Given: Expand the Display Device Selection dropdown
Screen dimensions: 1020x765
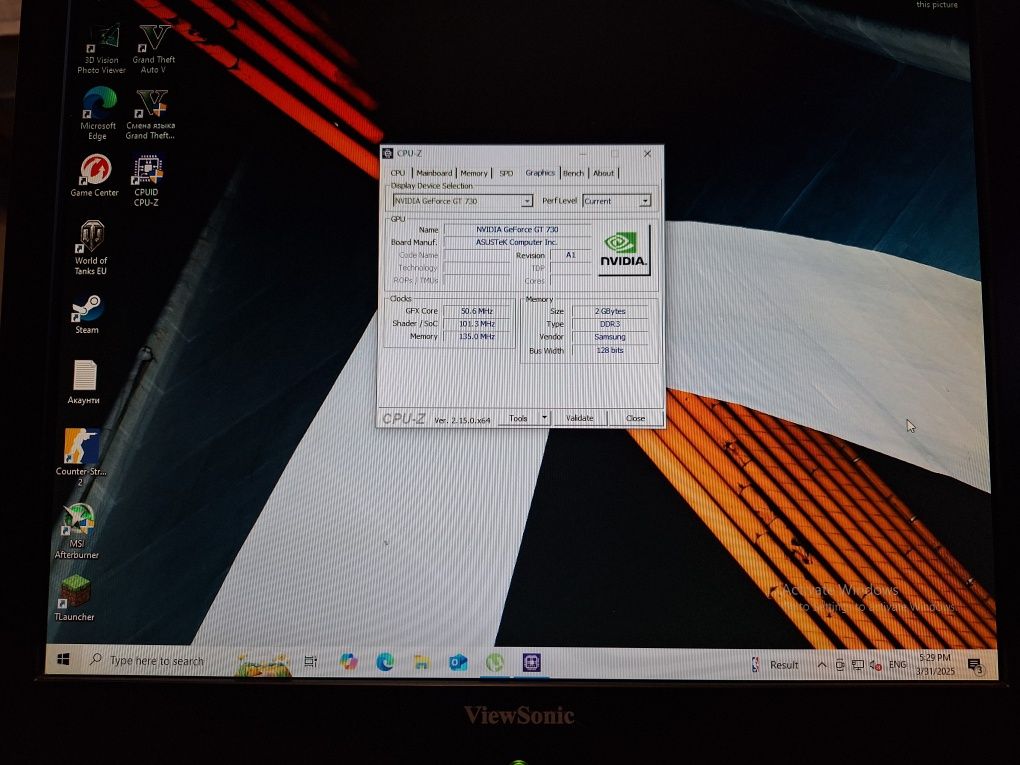Looking at the screenshot, I should click(x=526, y=201).
